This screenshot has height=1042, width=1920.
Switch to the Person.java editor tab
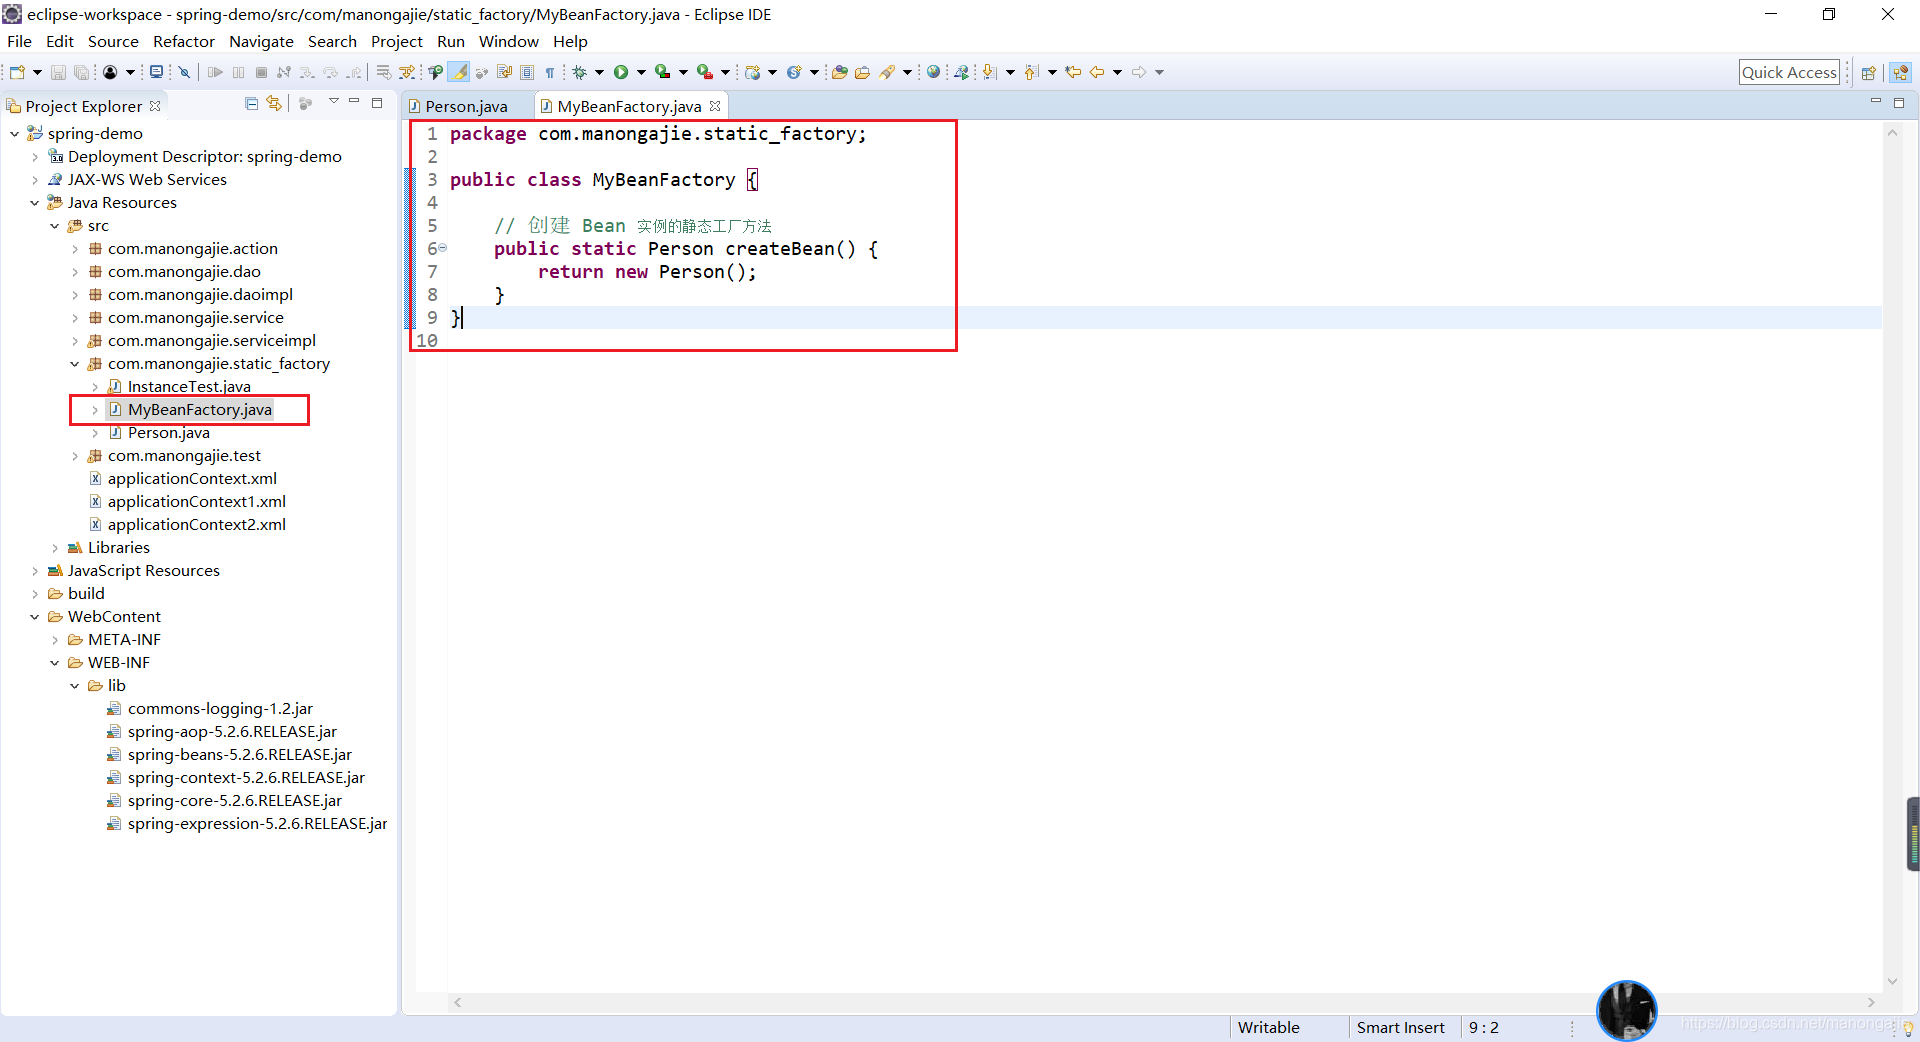(466, 106)
